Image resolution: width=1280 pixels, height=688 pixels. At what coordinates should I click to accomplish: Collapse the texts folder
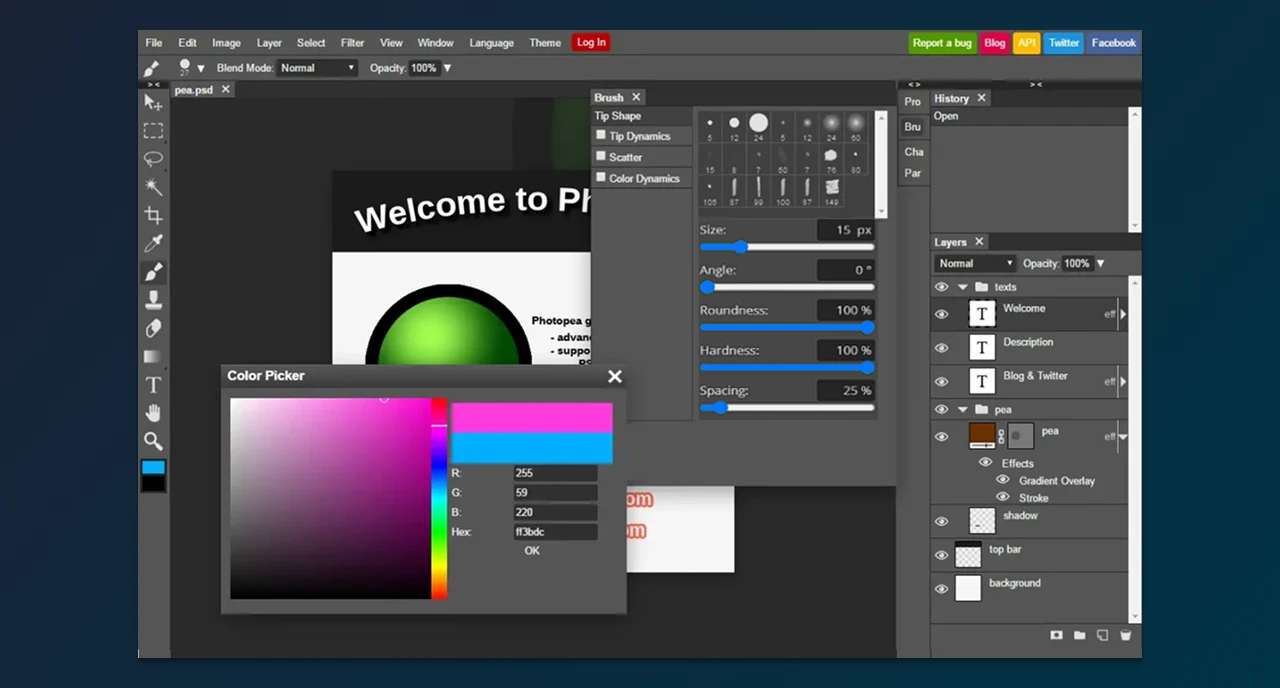(x=963, y=287)
